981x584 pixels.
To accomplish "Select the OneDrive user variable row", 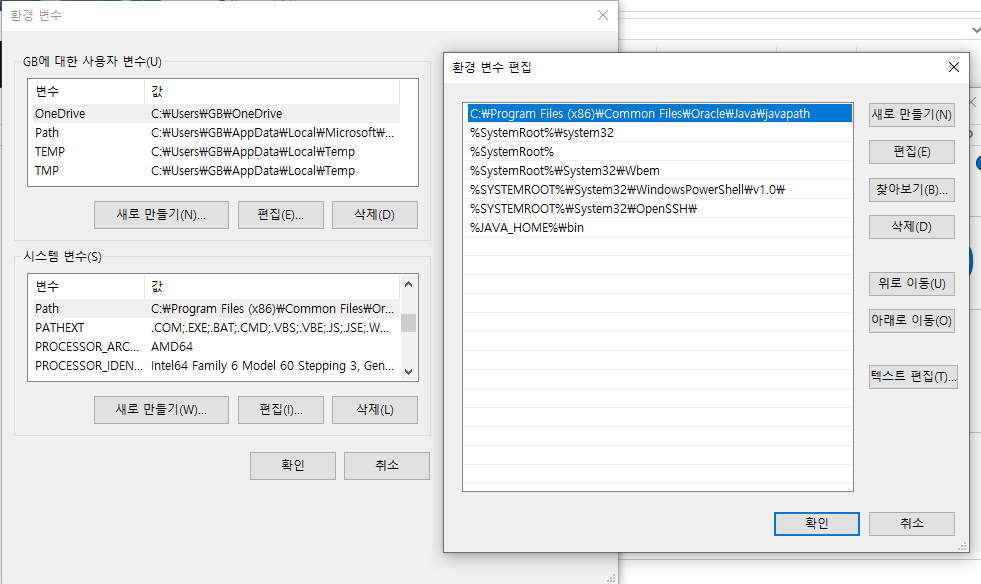I will 216,113.
